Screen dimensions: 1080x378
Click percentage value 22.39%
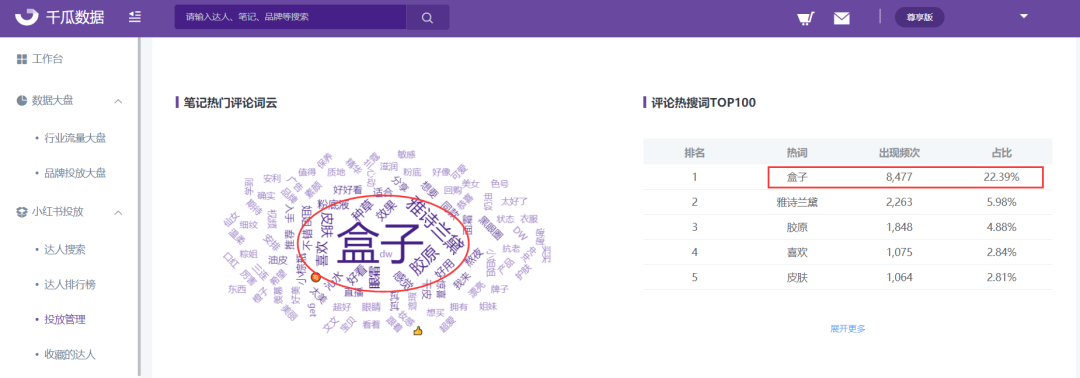tap(1001, 177)
